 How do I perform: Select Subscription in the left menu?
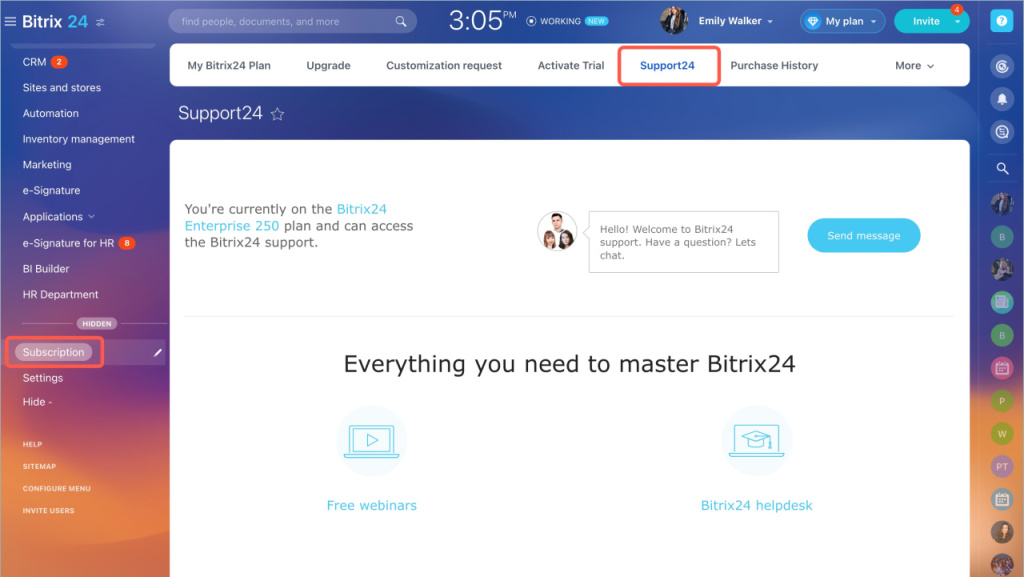point(53,352)
